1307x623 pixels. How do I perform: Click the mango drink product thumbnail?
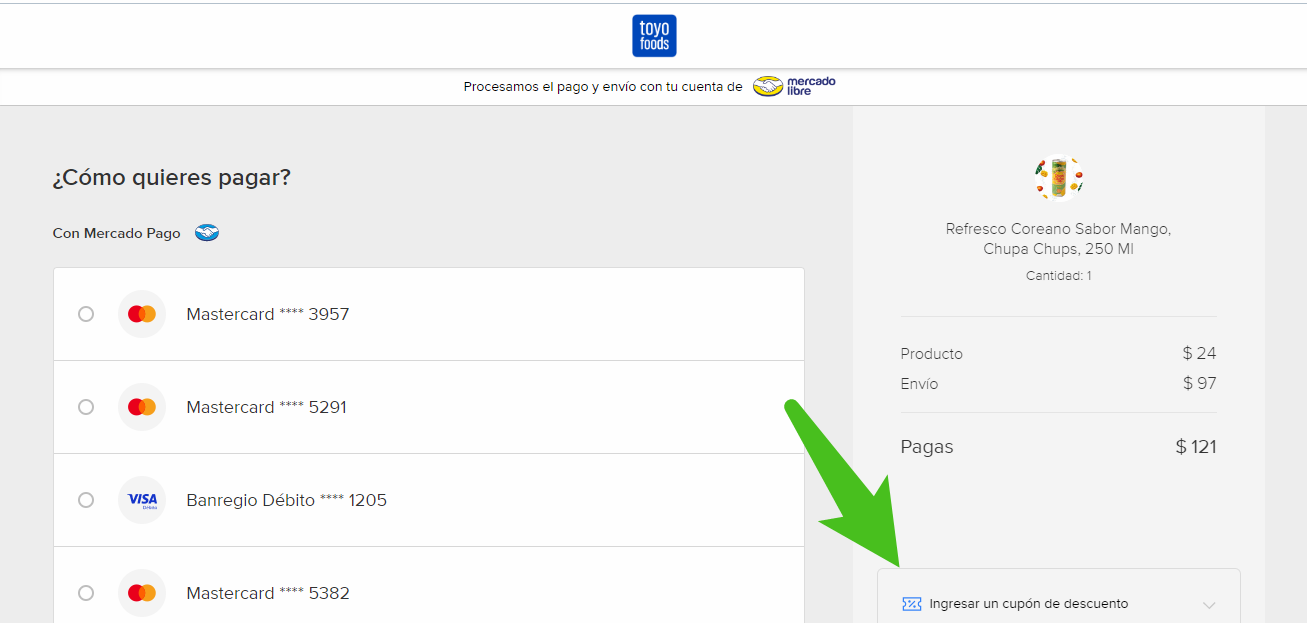(1058, 179)
